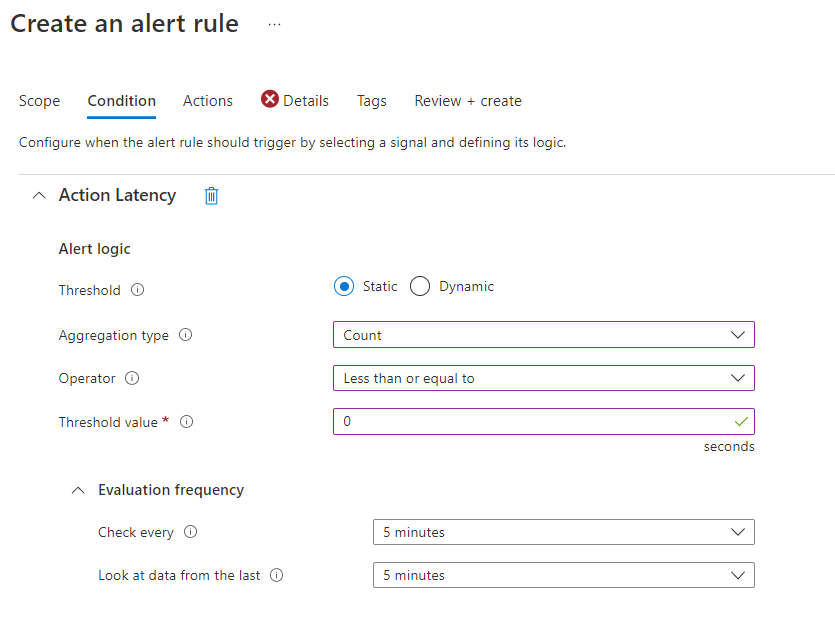Switch to the Review + create tab

tap(467, 100)
